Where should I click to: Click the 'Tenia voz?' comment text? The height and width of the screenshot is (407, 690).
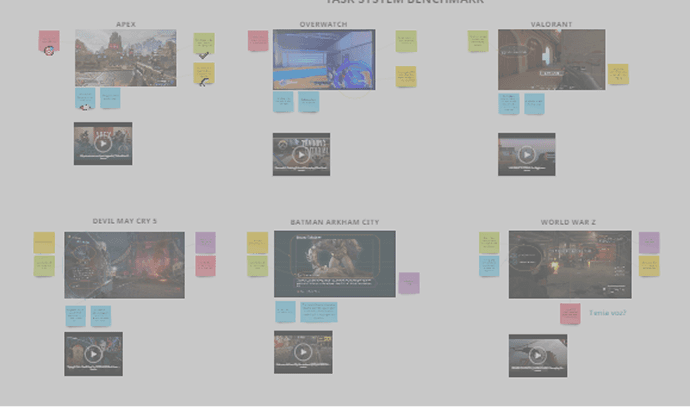[607, 313]
